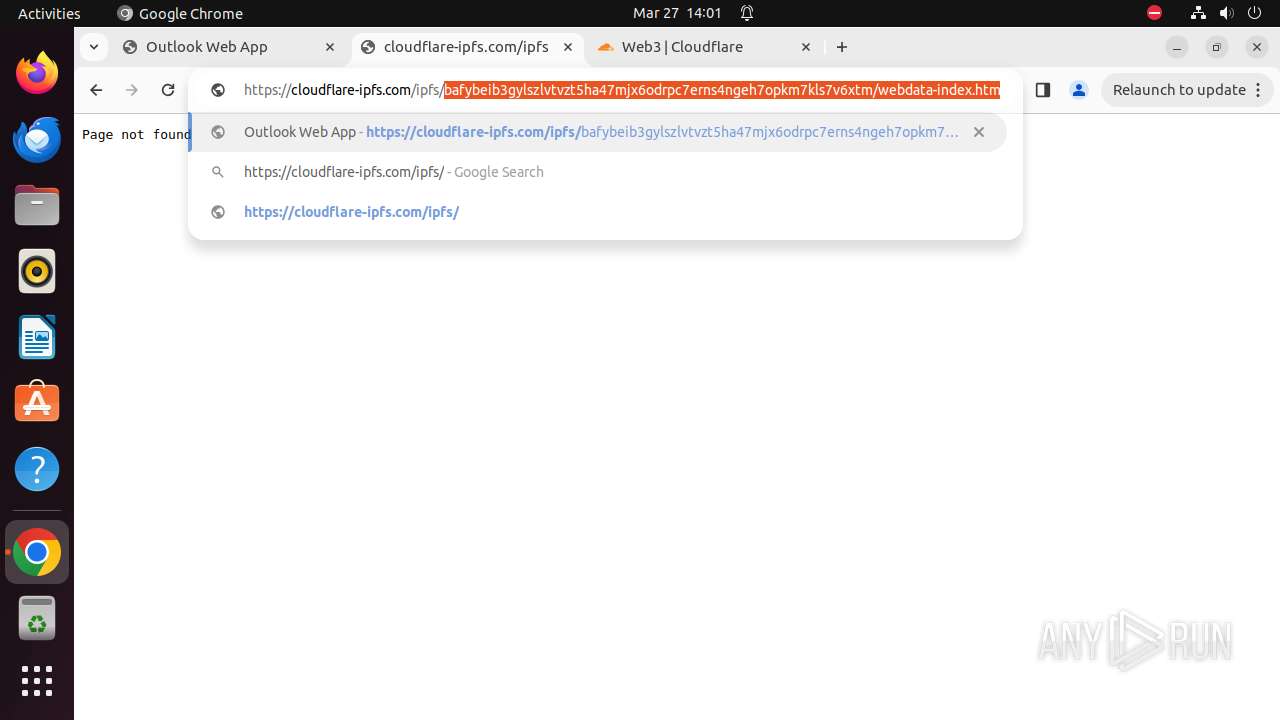Screen dimensions: 1280x720
Task: Open the notification bell in top bar
Action: click(747, 13)
